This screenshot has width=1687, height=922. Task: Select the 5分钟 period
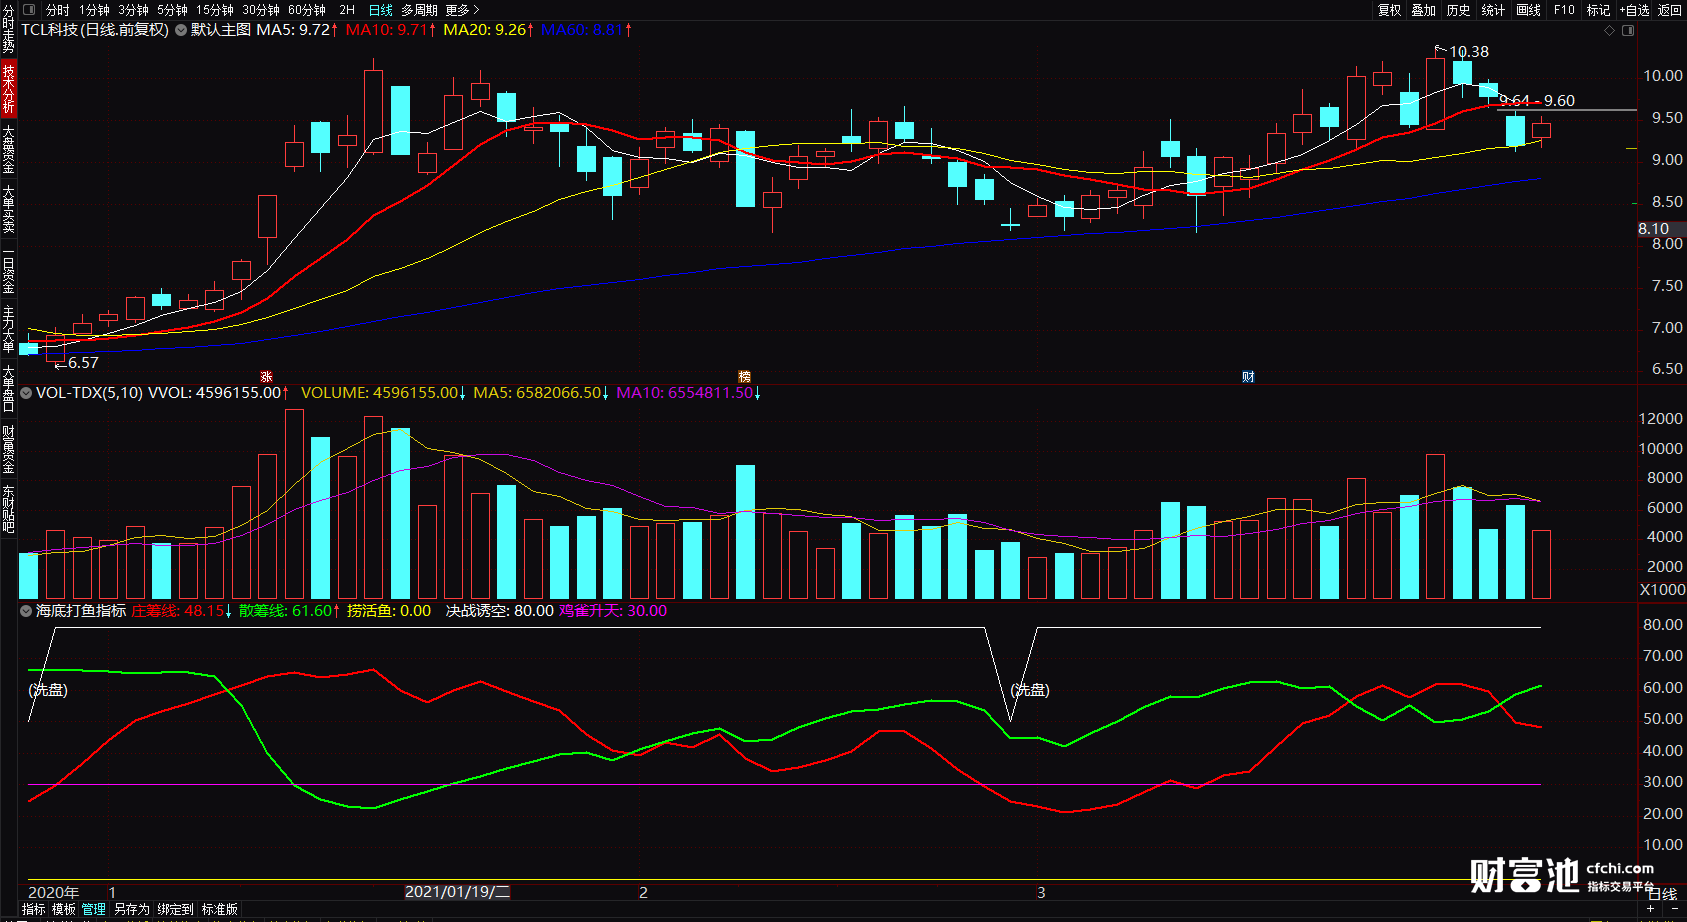[x=172, y=10]
